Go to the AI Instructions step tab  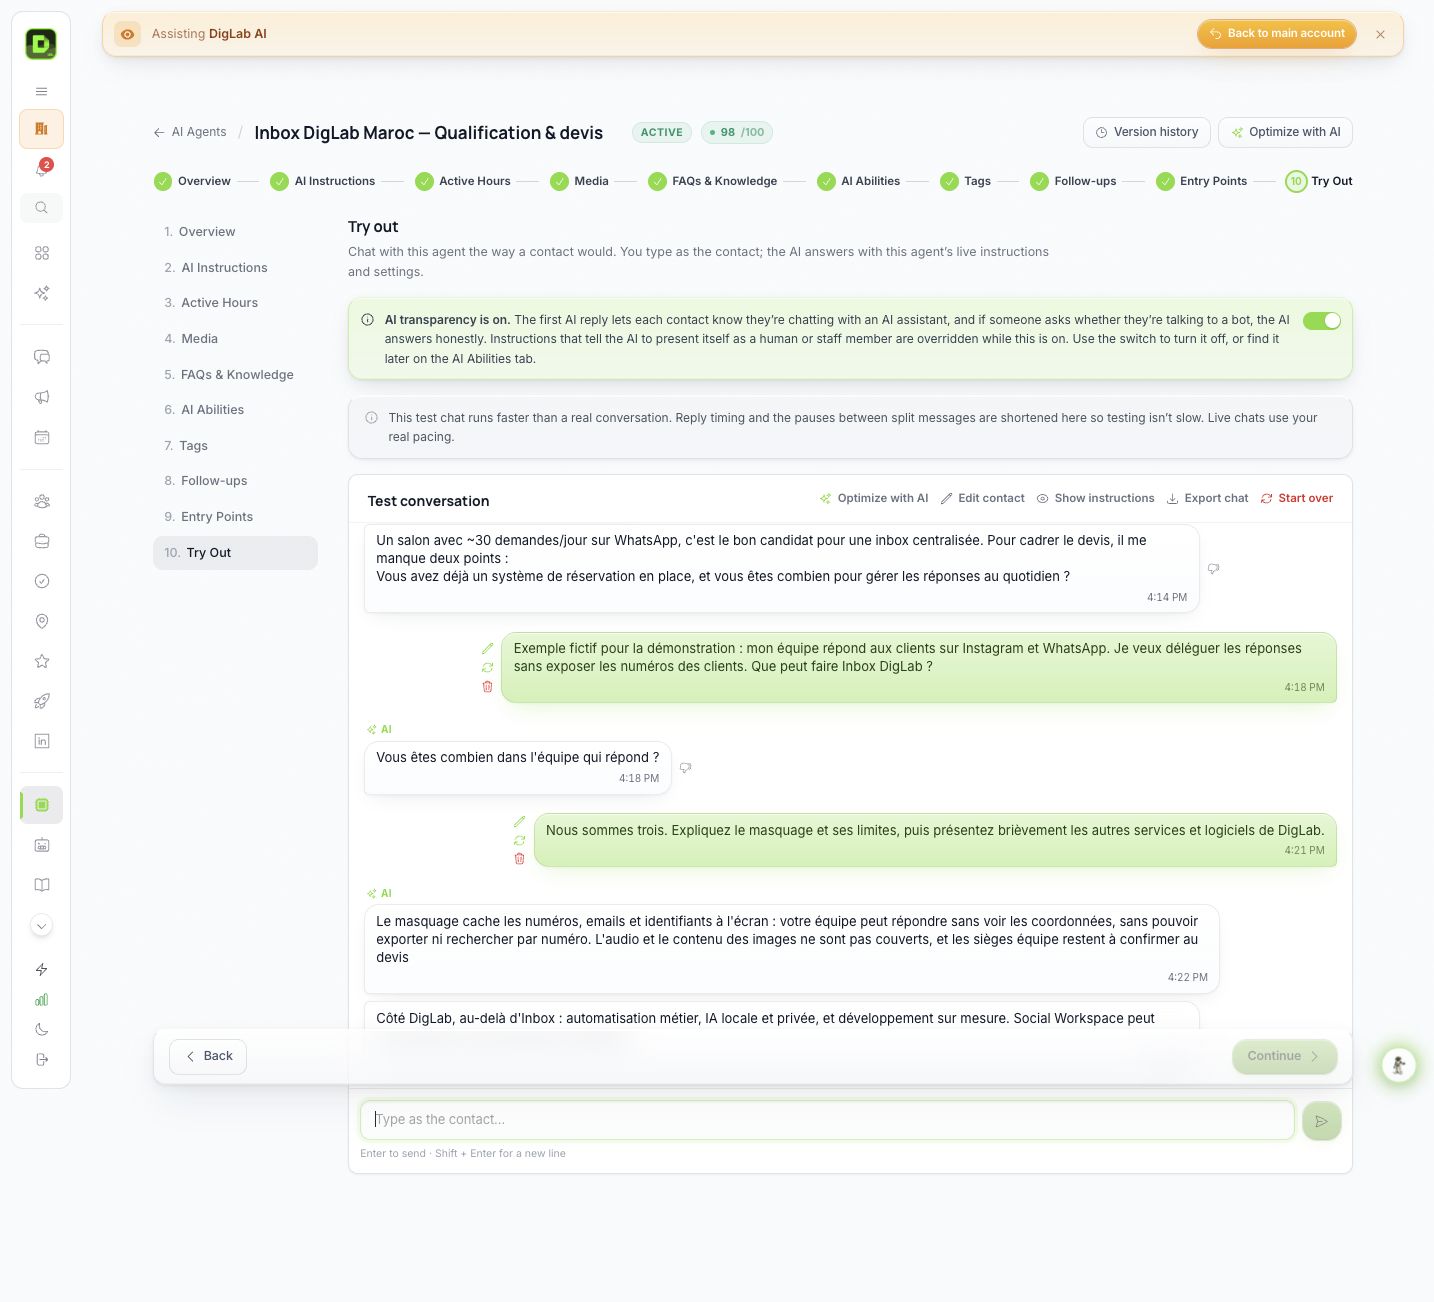pos(323,181)
